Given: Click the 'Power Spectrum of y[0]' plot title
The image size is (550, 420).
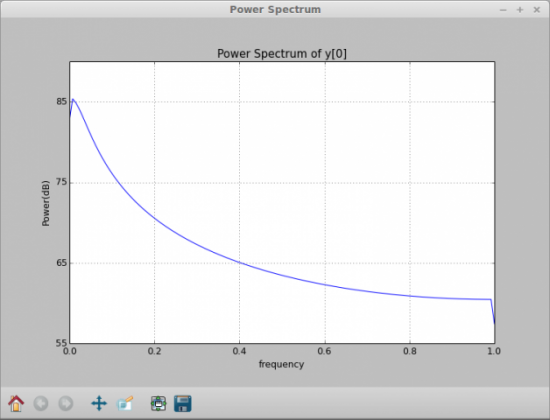Looking at the screenshot, I should click(x=282, y=54).
